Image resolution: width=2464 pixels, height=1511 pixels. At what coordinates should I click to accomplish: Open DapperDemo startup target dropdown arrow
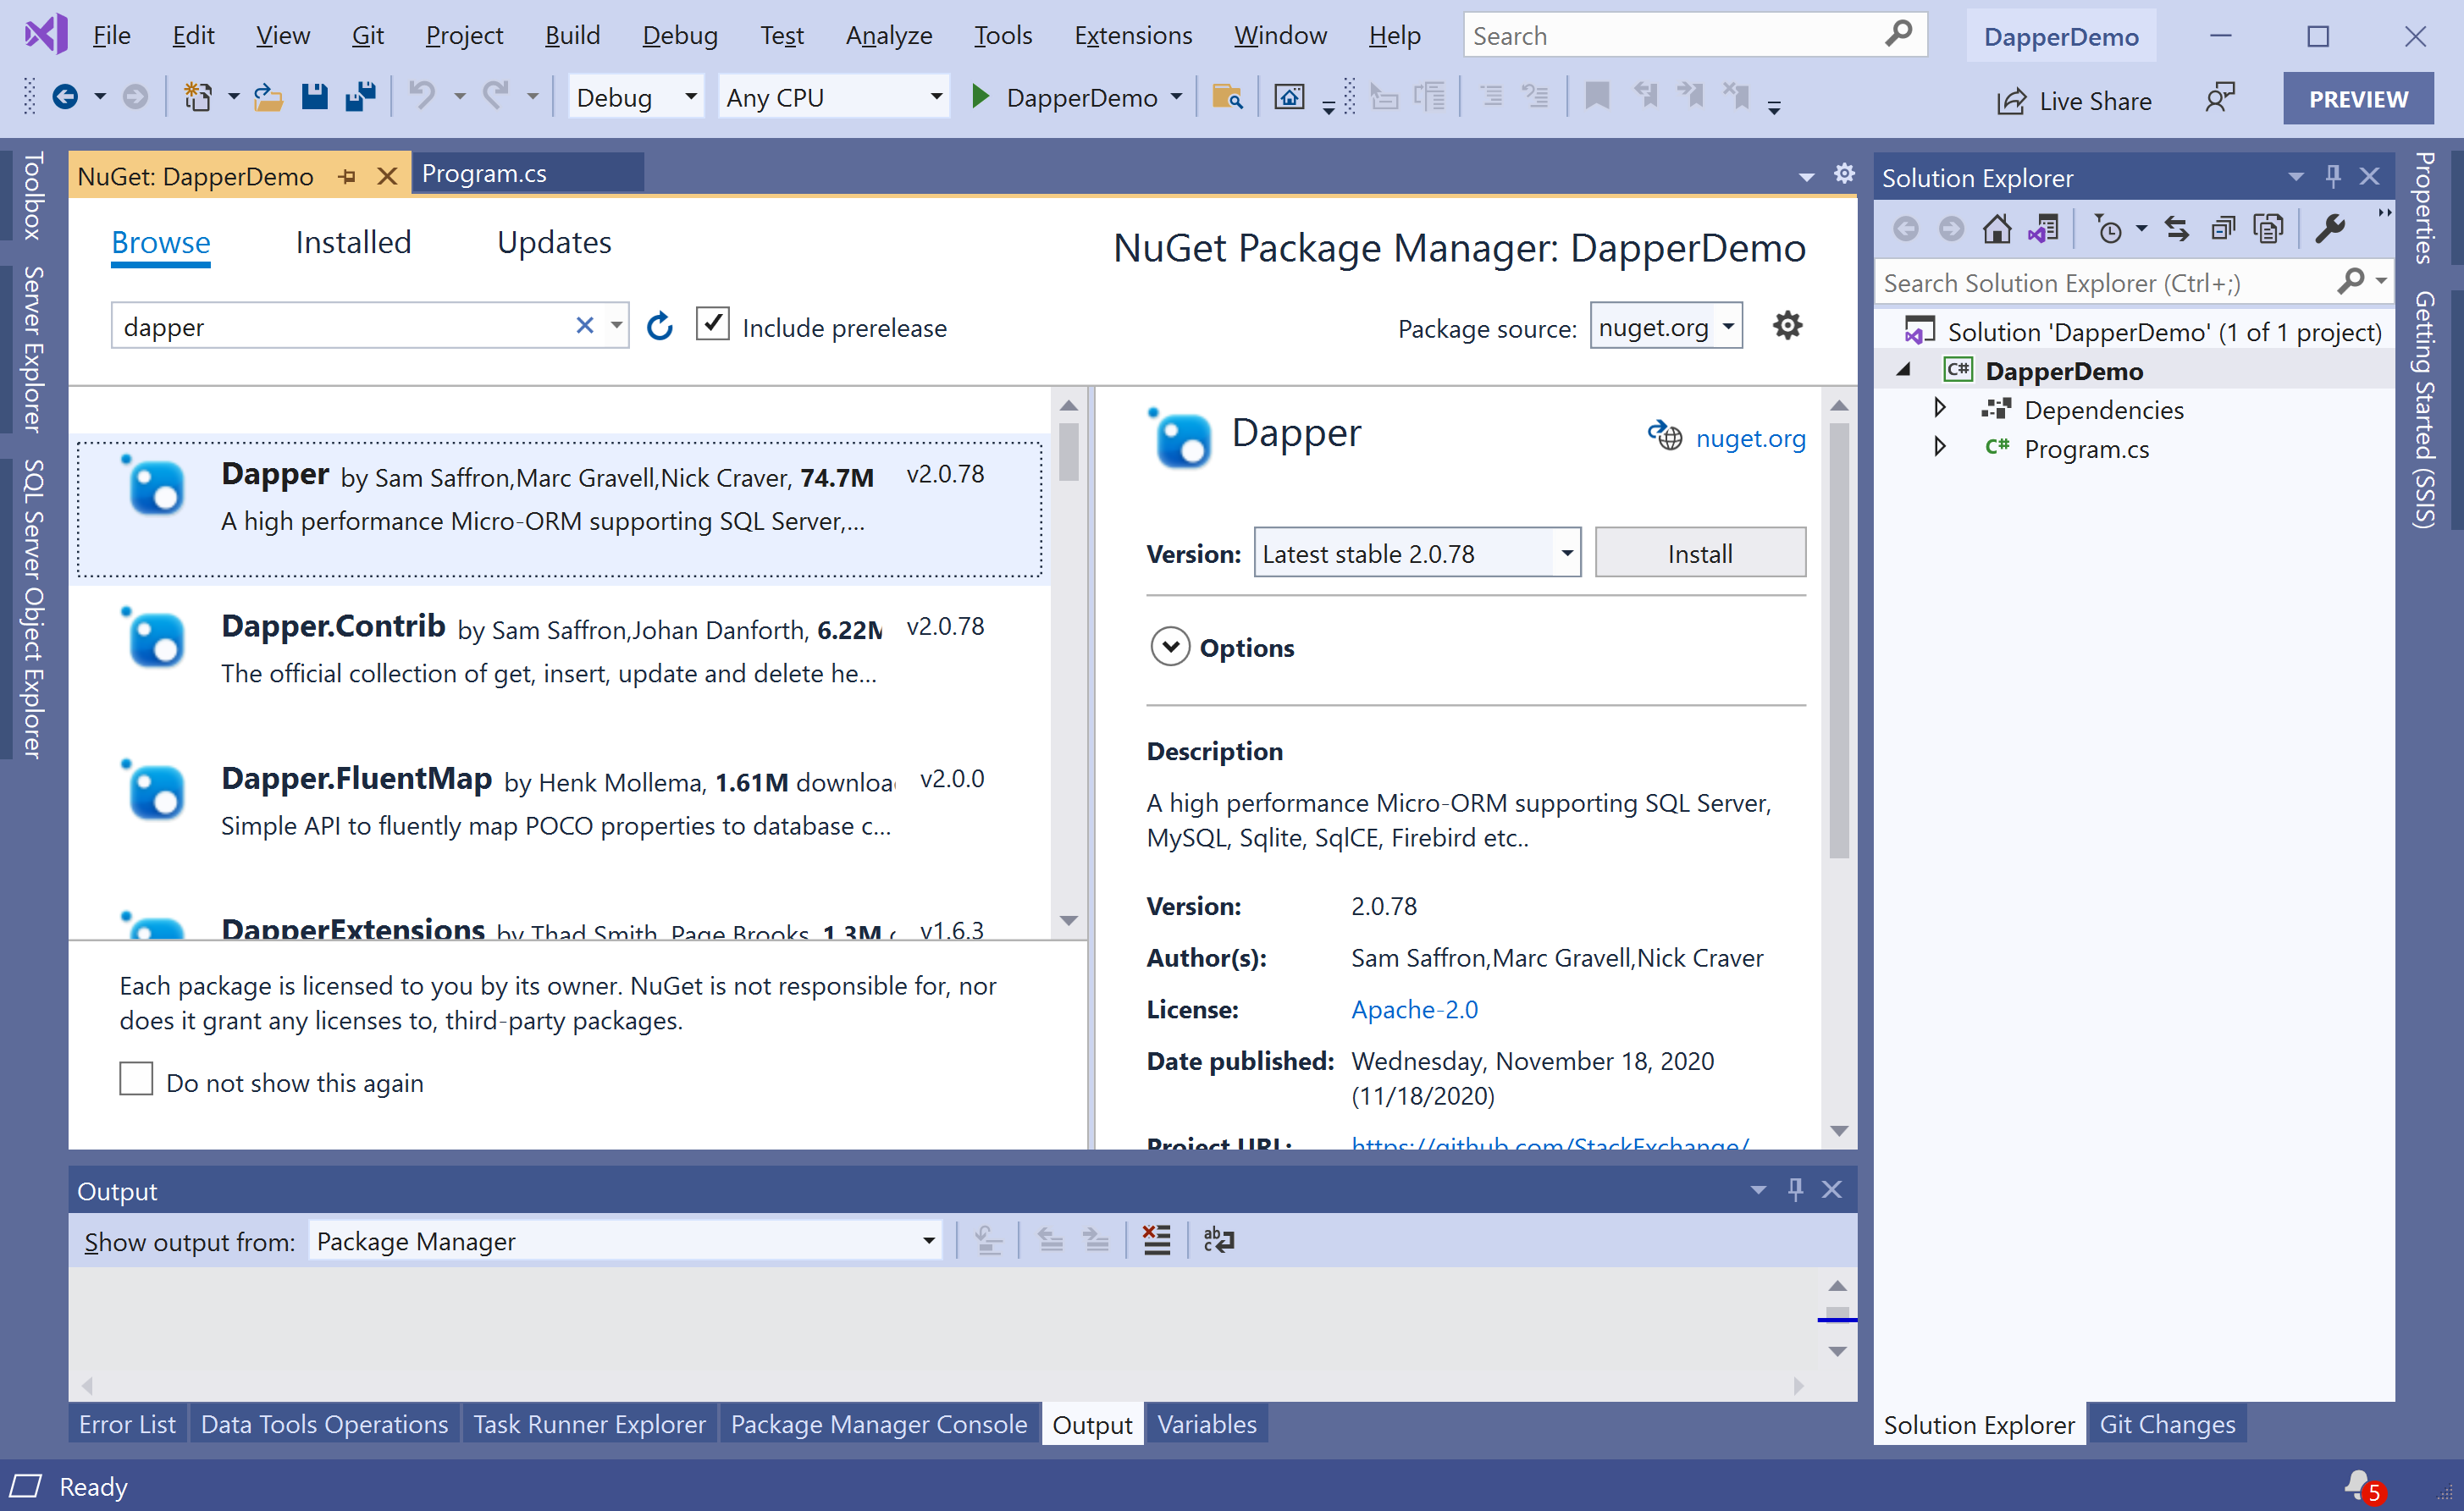pyautogui.click(x=1176, y=97)
